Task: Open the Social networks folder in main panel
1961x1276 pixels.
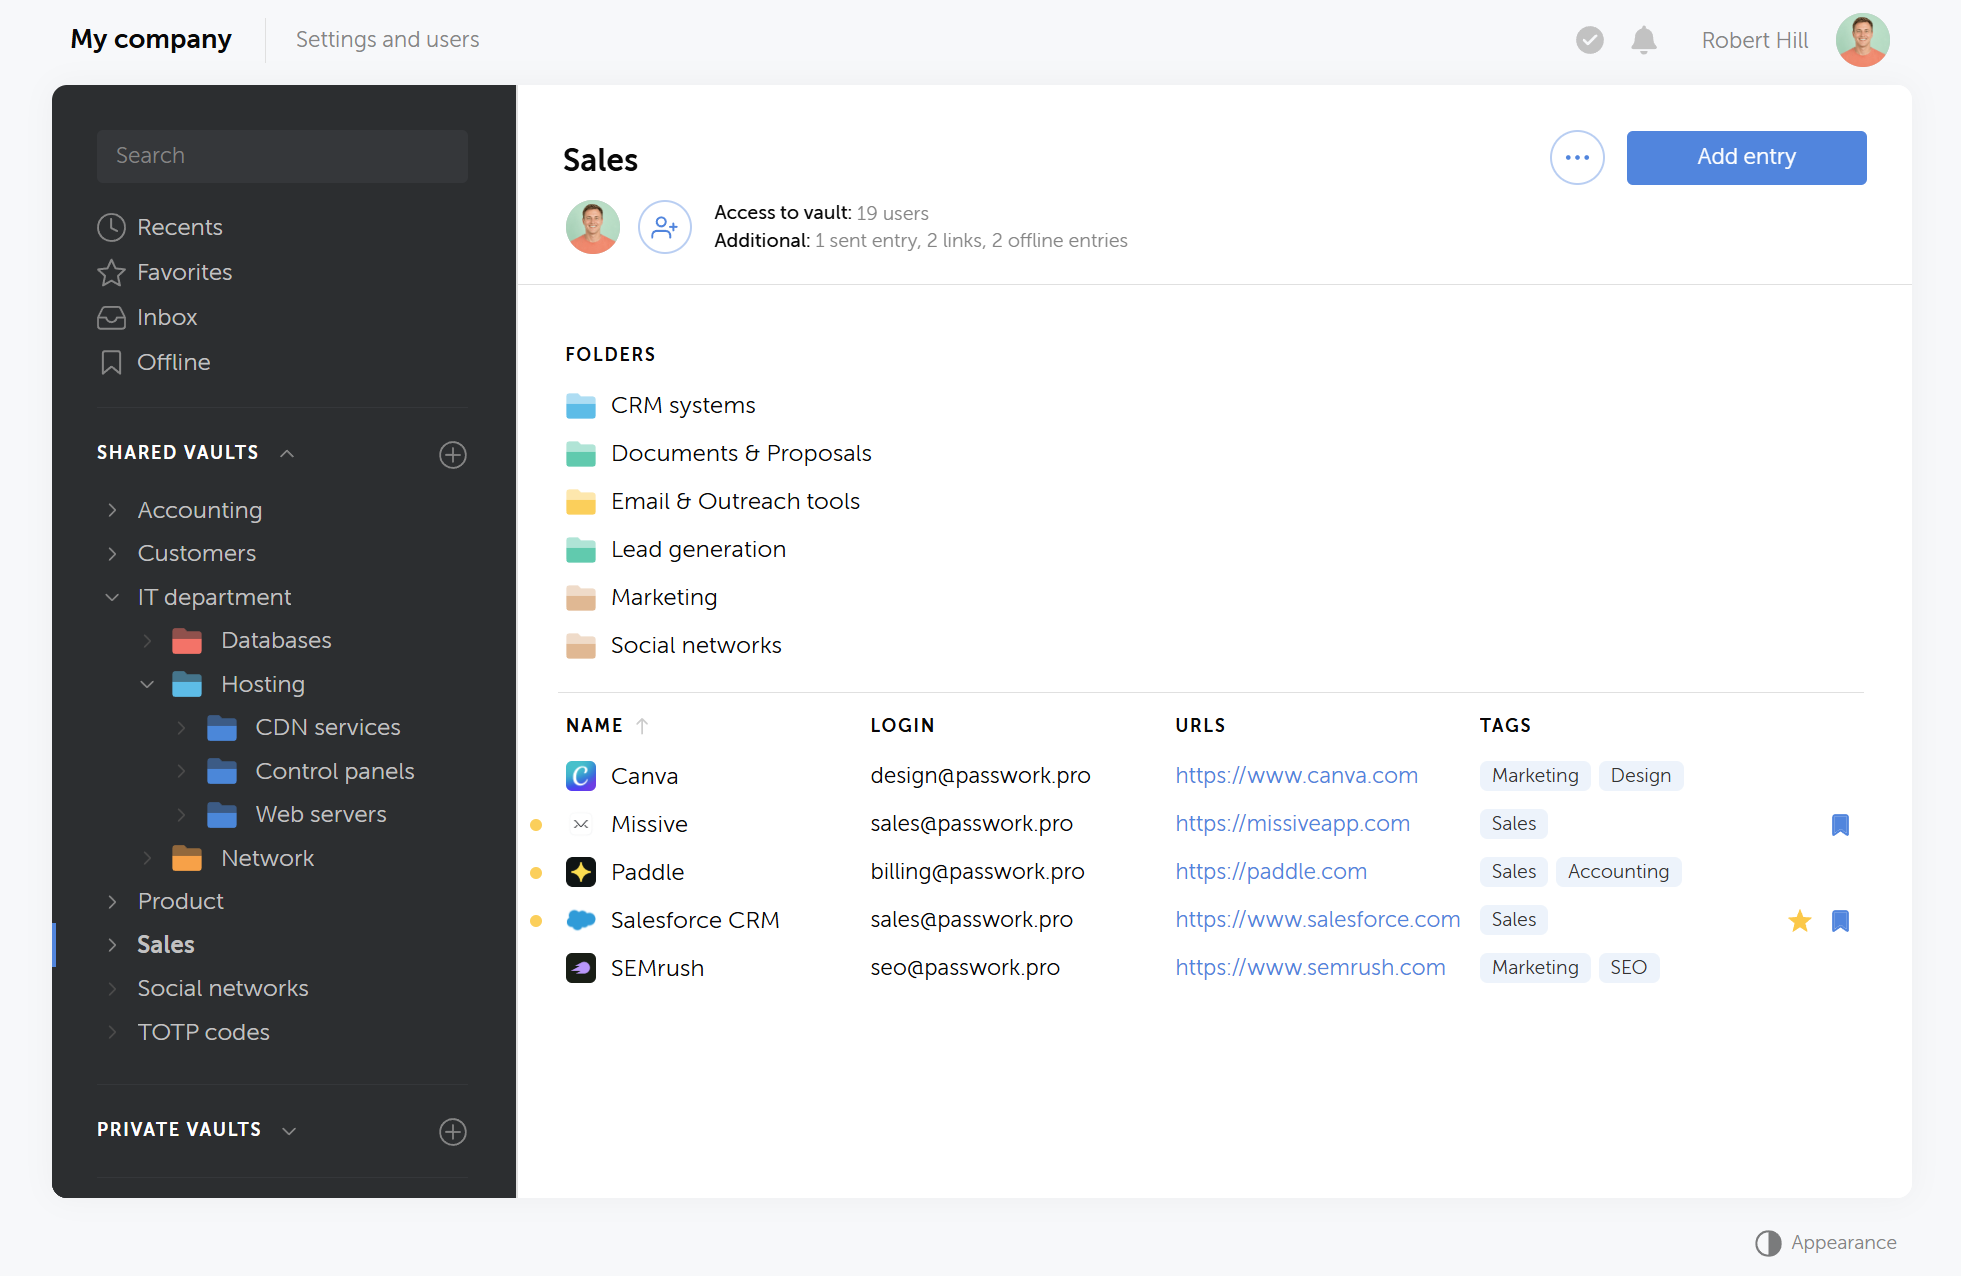Action: 696,646
